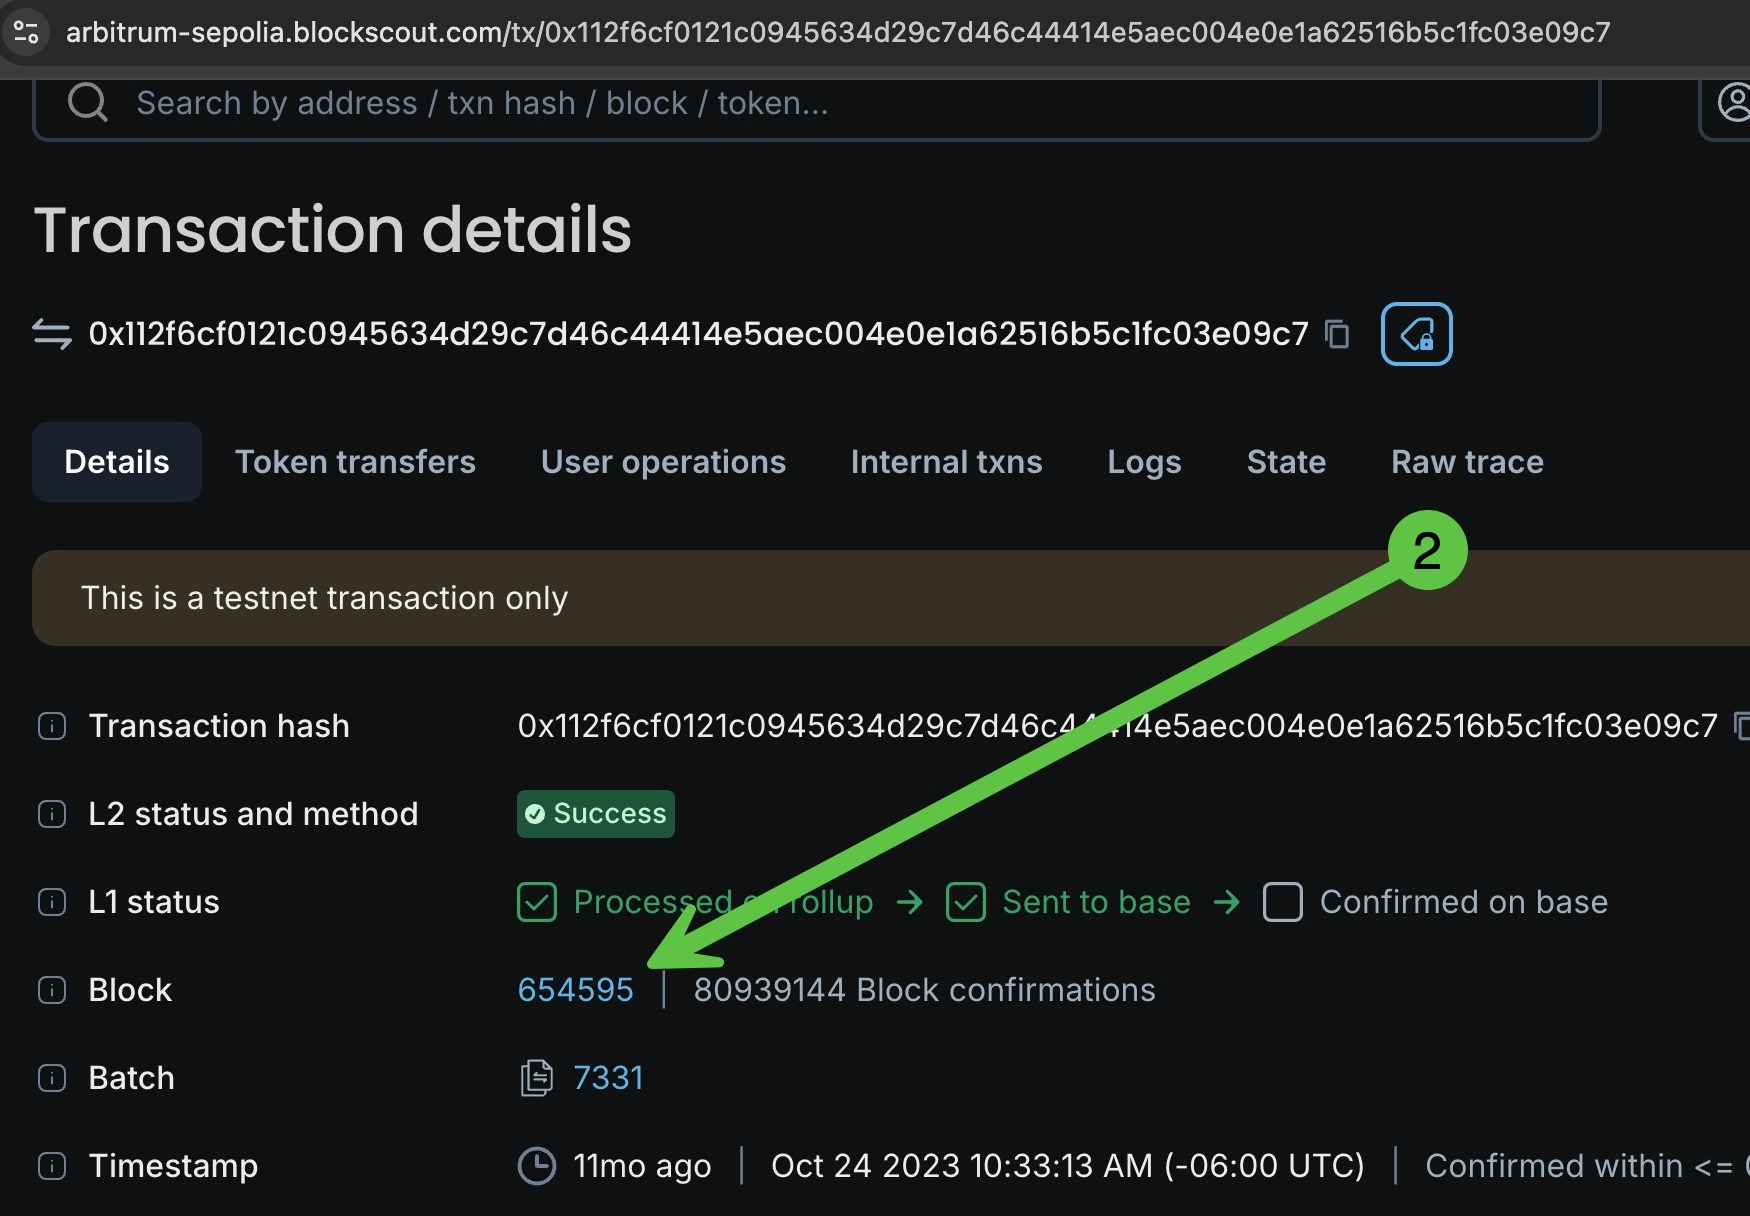Open block 654595 via its link

click(575, 989)
